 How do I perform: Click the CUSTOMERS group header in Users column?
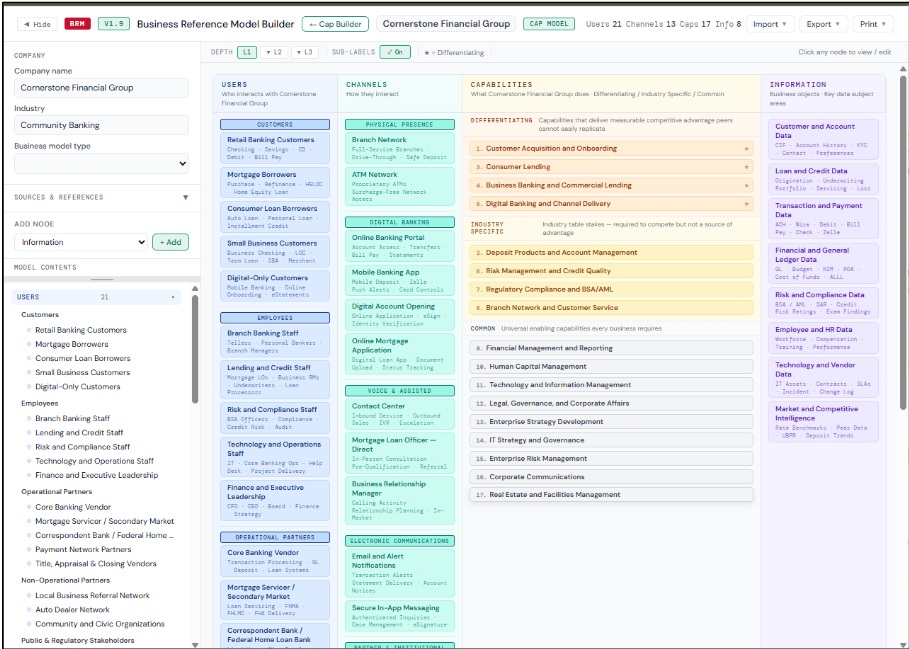coord(275,125)
